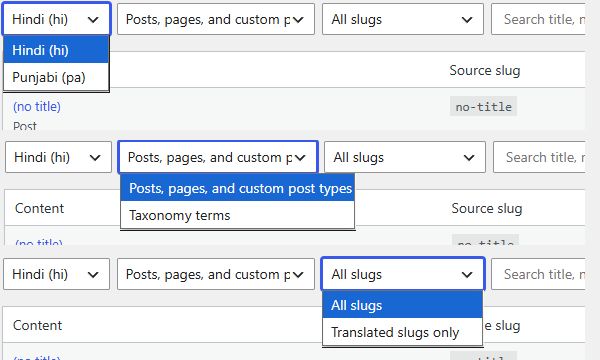
Task: Pick the Translated slugs only option
Action: (x=403, y=332)
